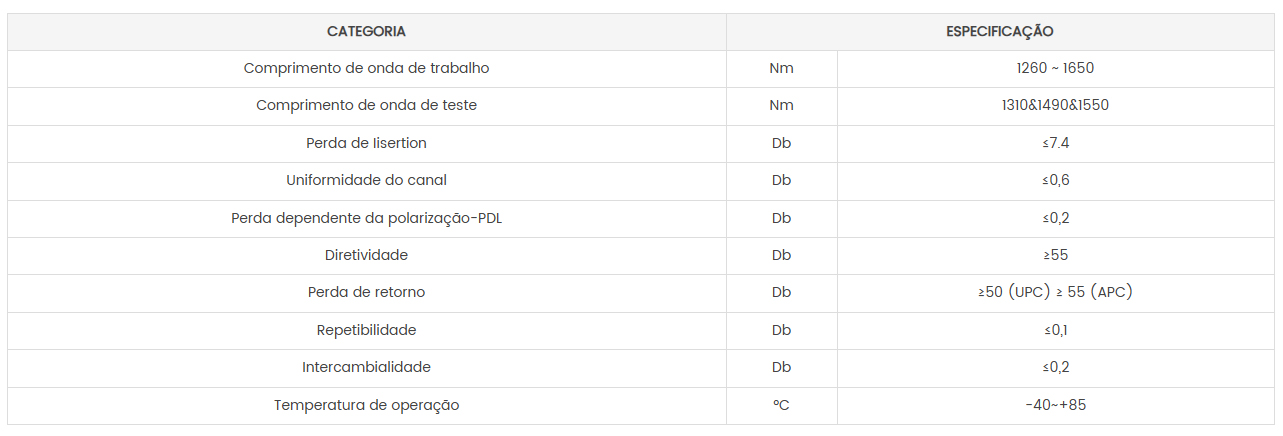
Task: Select the ≤7.4 insertion loss value
Action: click(x=1056, y=143)
